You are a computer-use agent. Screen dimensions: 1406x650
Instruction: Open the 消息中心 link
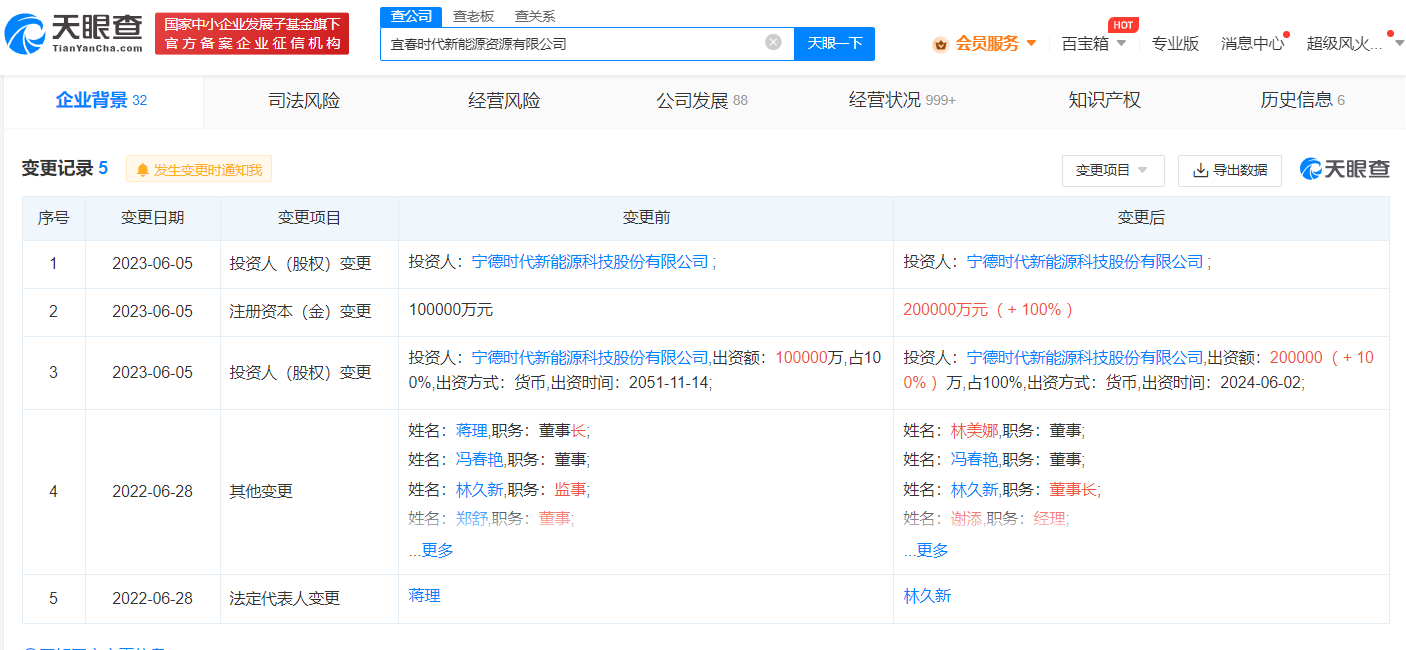pyautogui.click(x=1253, y=43)
